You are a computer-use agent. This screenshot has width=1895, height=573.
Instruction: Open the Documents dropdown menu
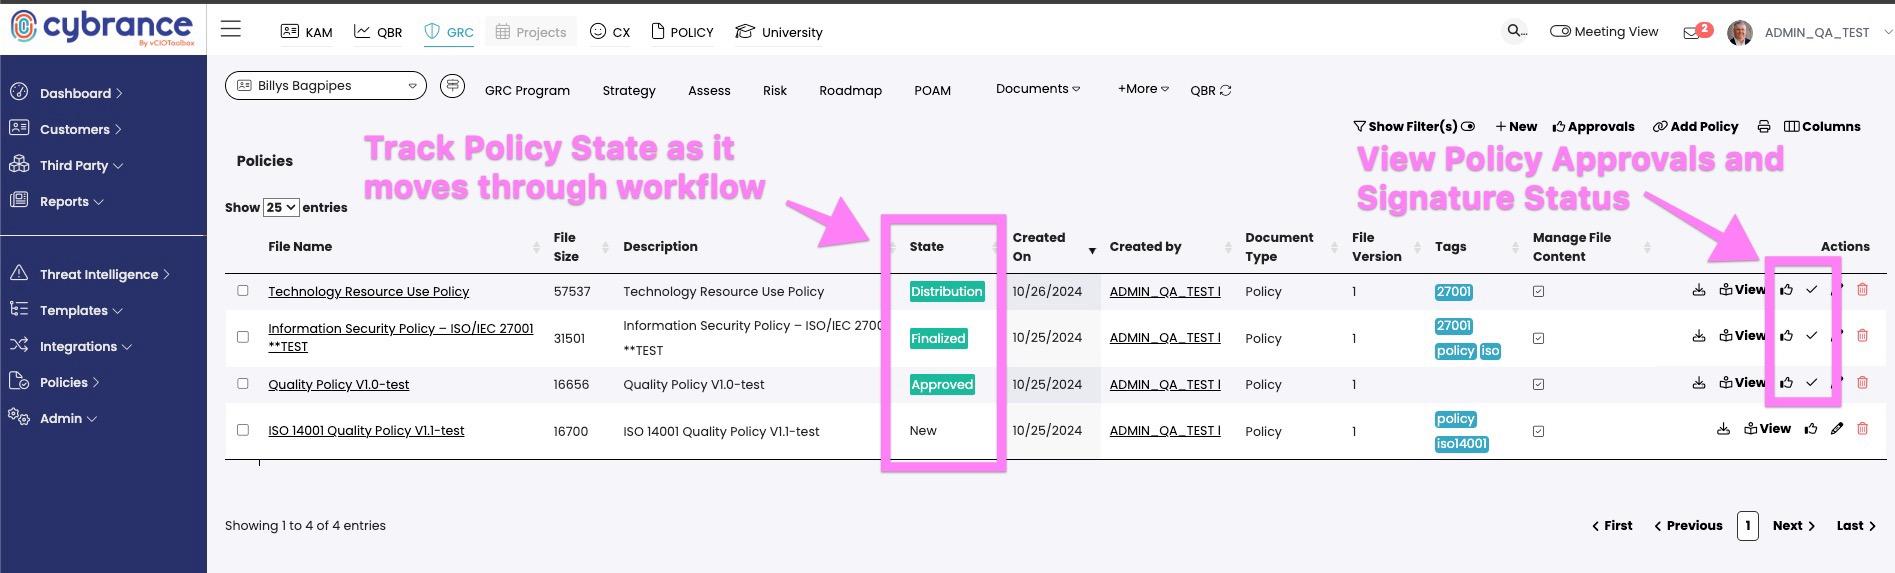click(x=1038, y=88)
